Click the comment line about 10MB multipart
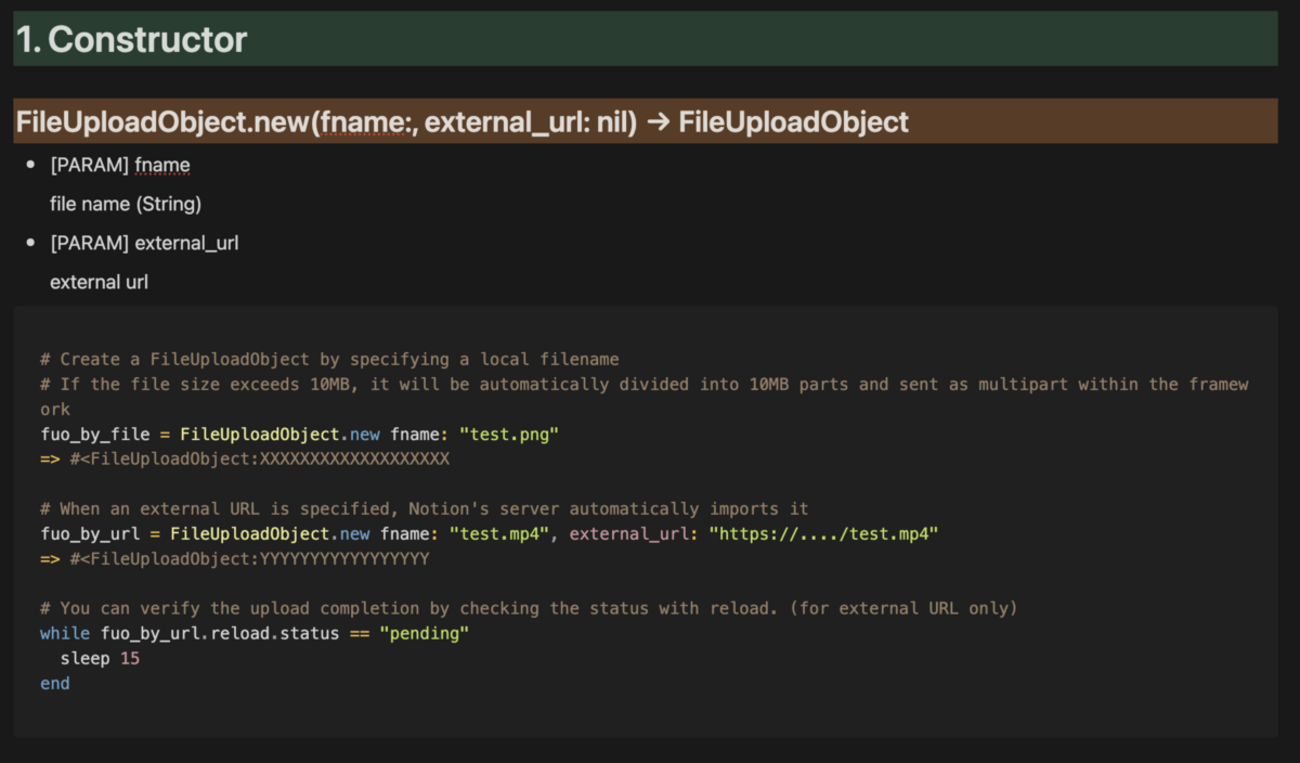This screenshot has width=1300, height=763. (644, 396)
